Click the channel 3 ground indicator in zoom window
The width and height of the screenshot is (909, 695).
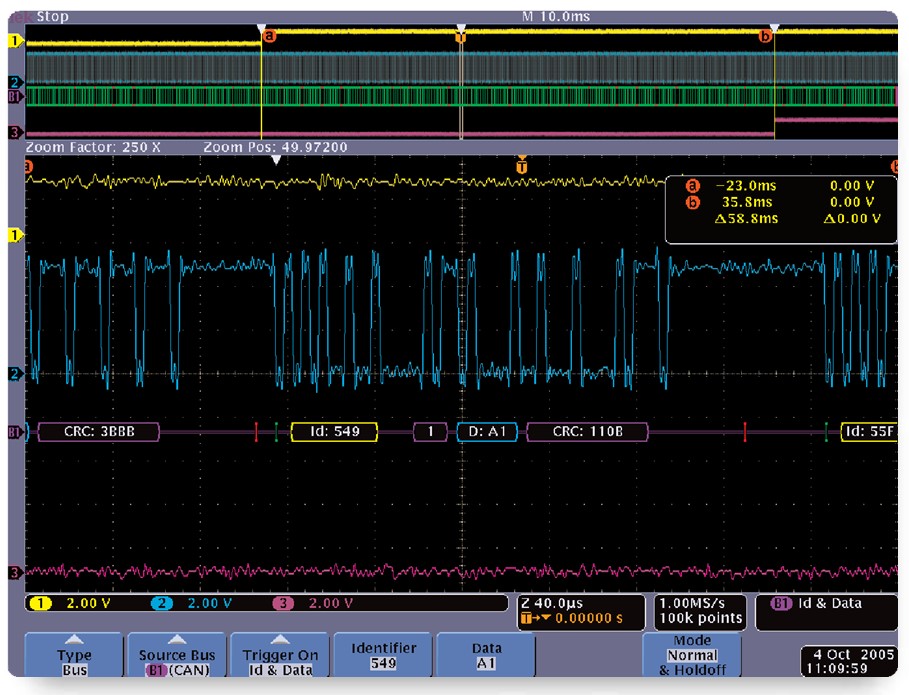(x=15, y=573)
